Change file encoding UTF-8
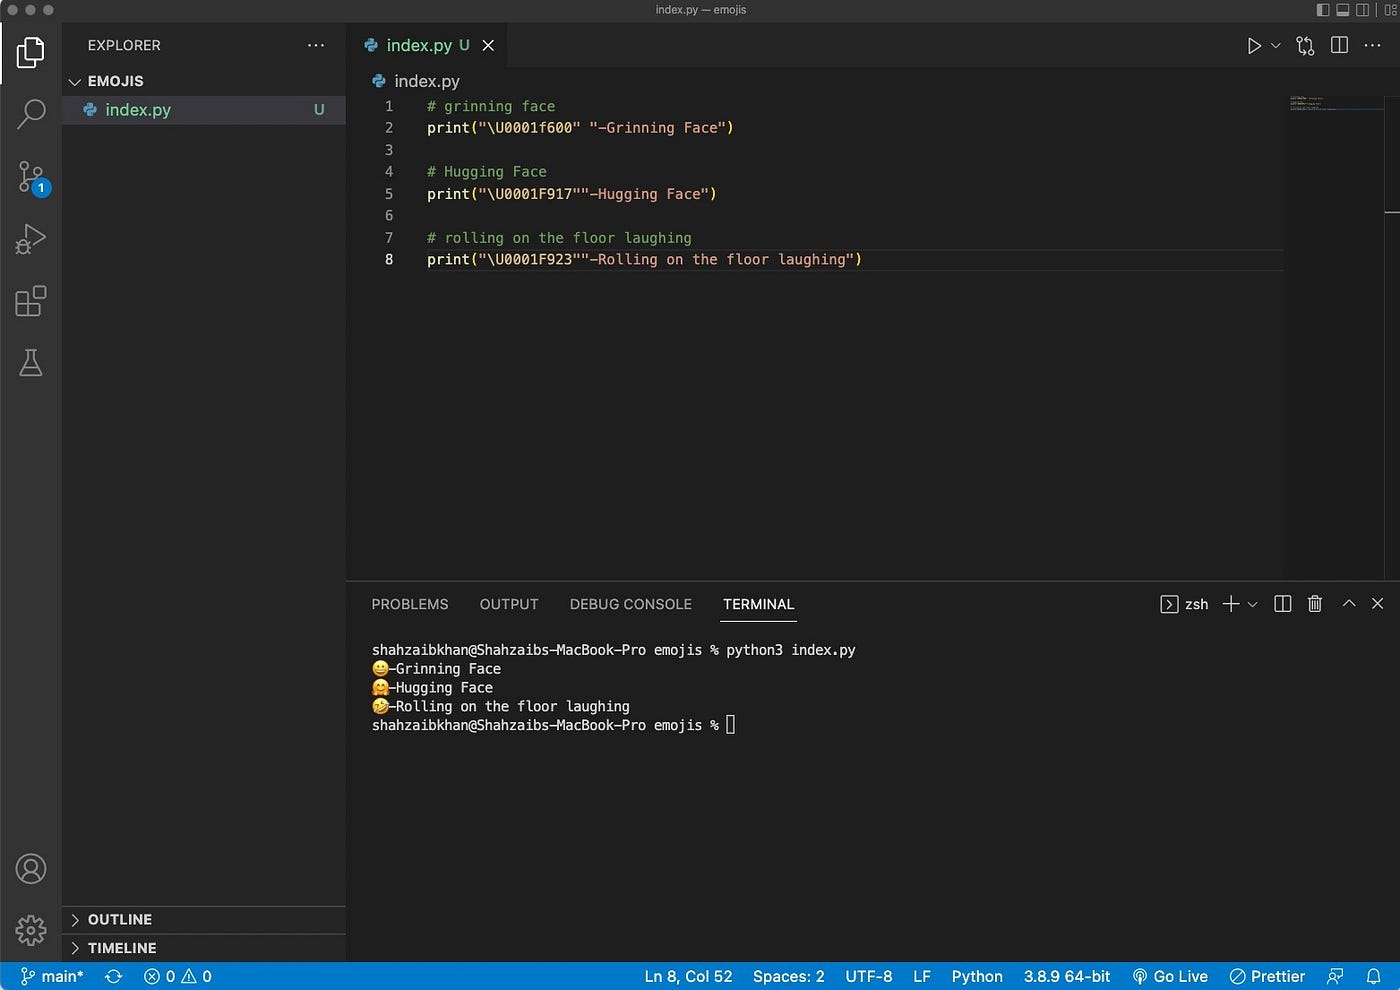 (869, 976)
